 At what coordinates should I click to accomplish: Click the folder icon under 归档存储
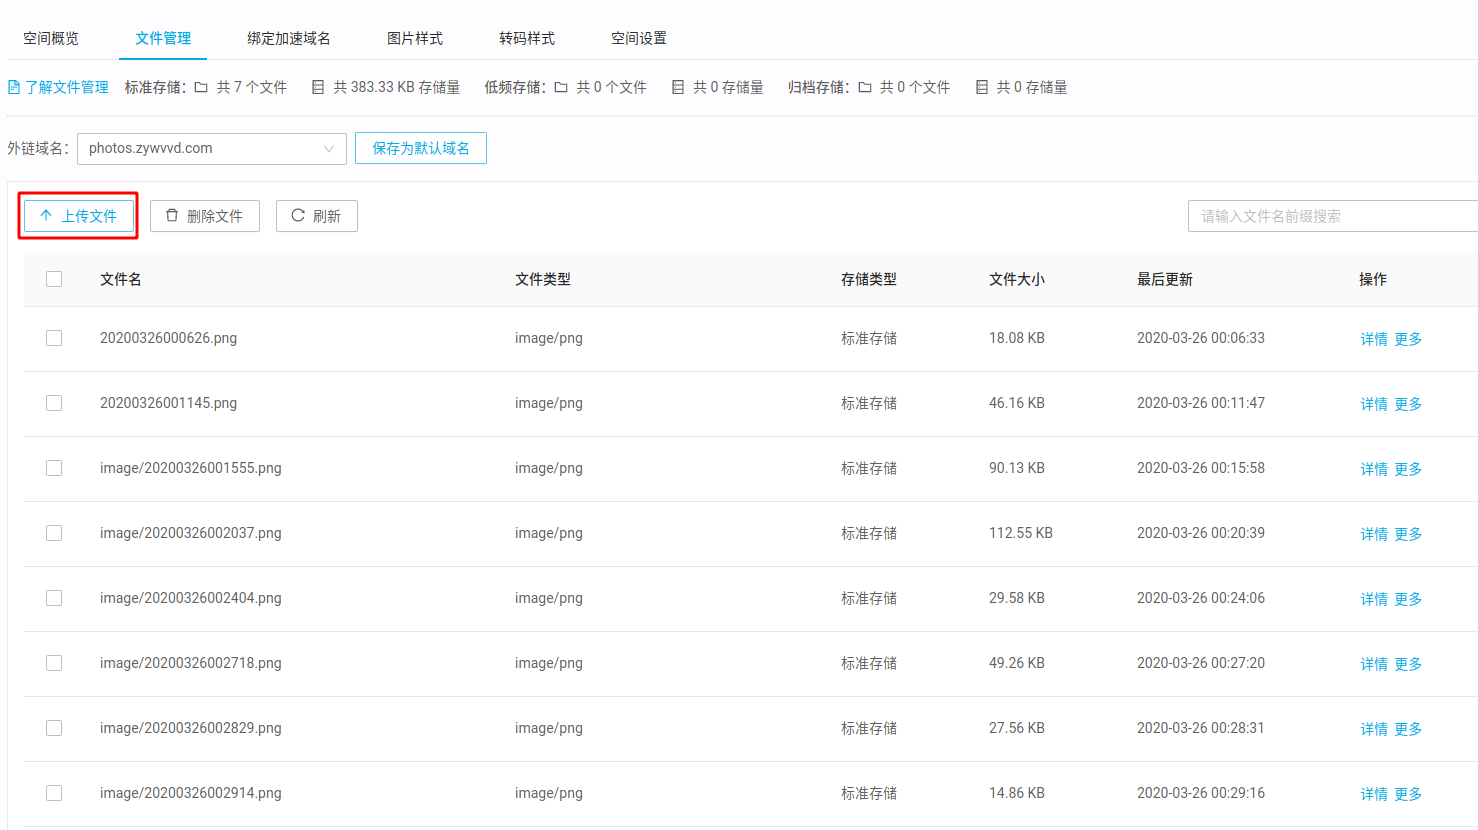[x=865, y=87]
